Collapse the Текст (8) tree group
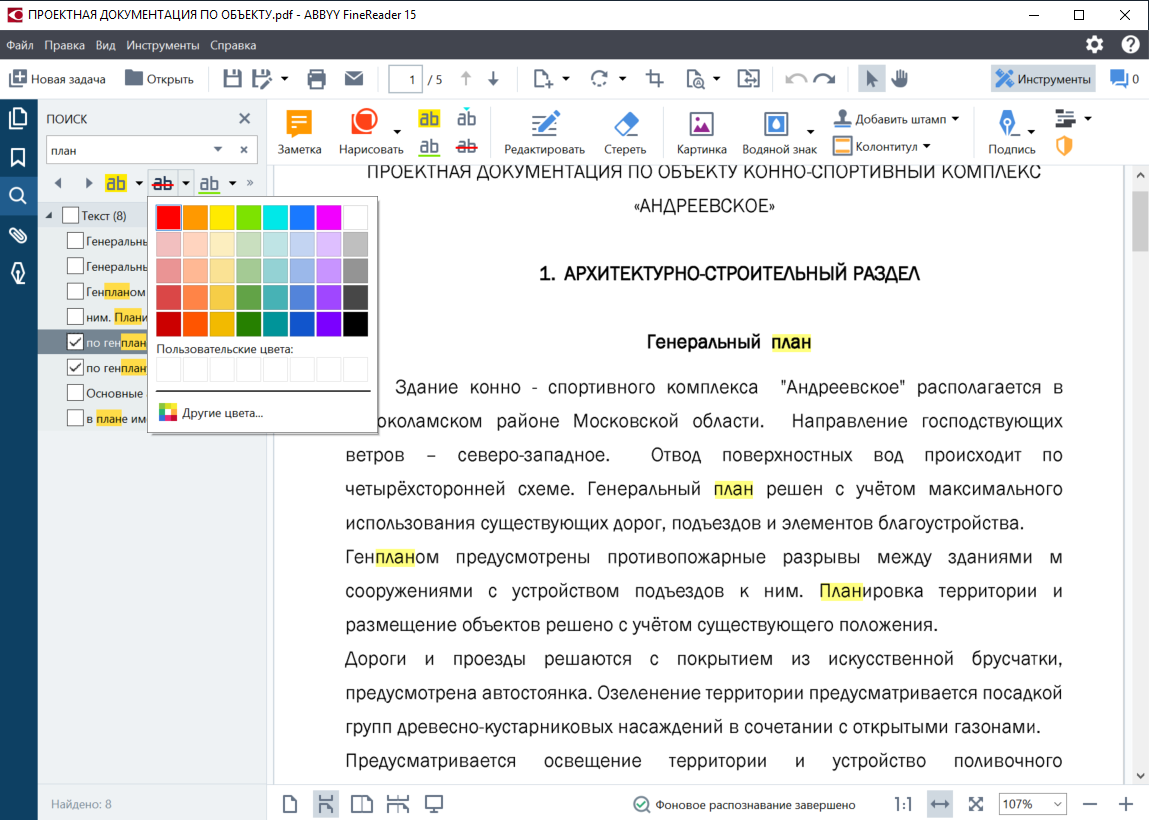1149x820 pixels. (50, 214)
